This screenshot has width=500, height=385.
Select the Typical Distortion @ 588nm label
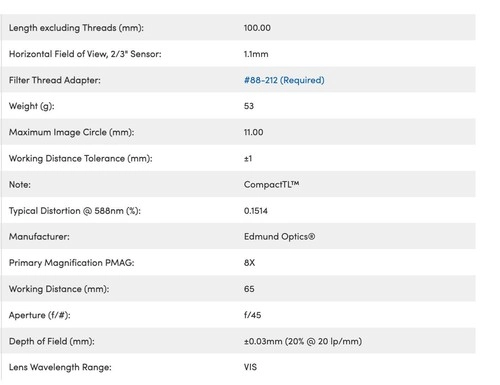click(x=75, y=211)
